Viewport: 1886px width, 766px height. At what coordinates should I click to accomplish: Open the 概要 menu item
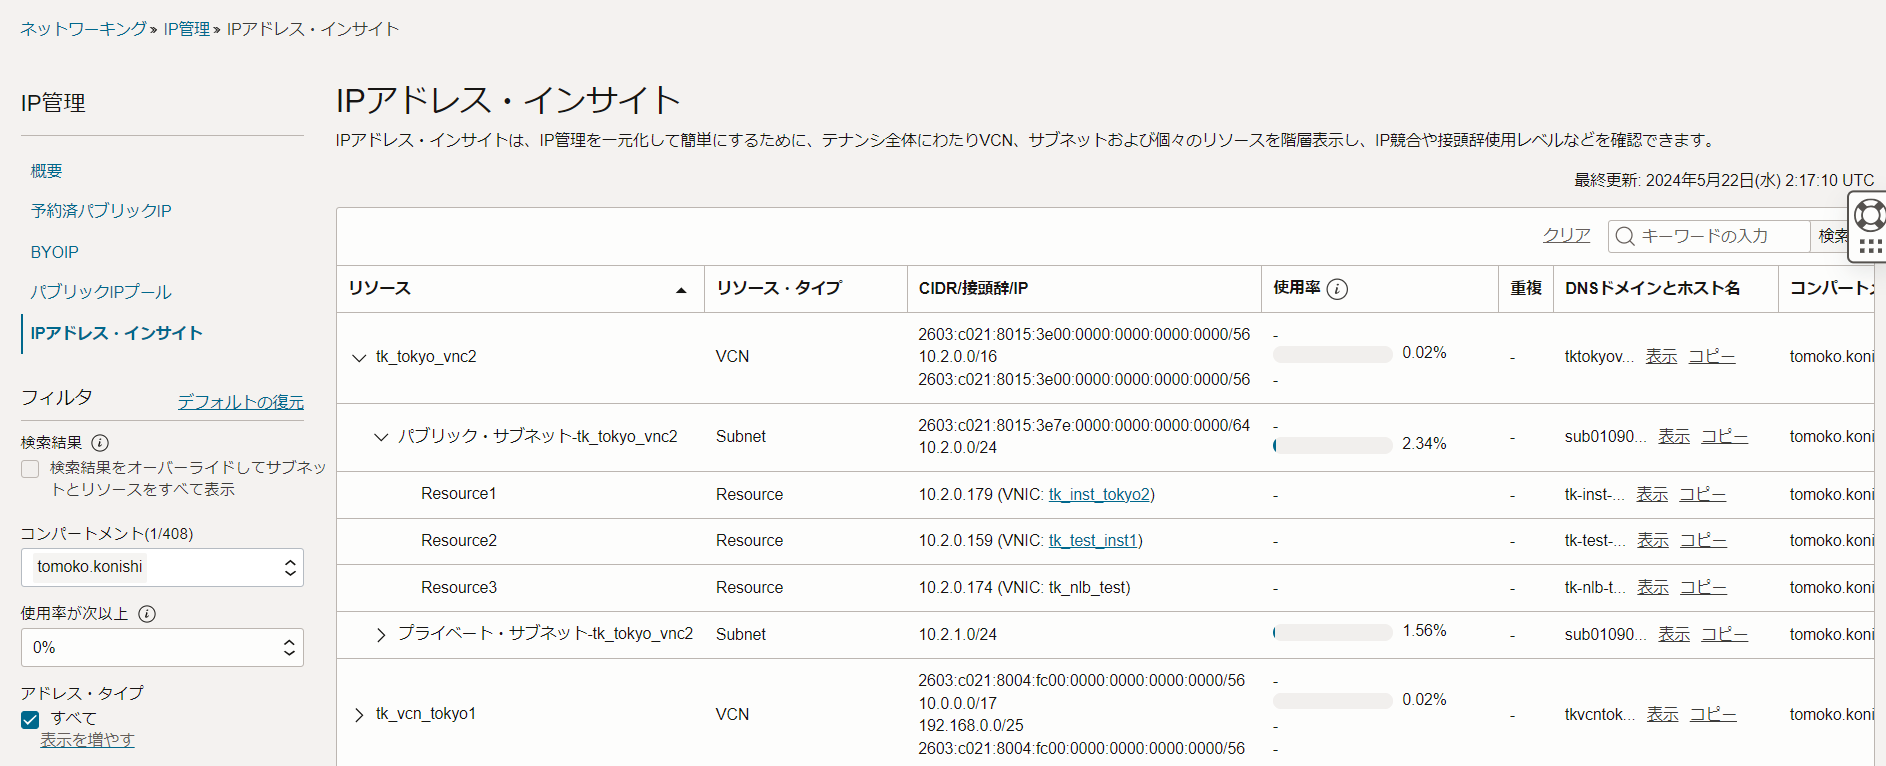pos(46,171)
